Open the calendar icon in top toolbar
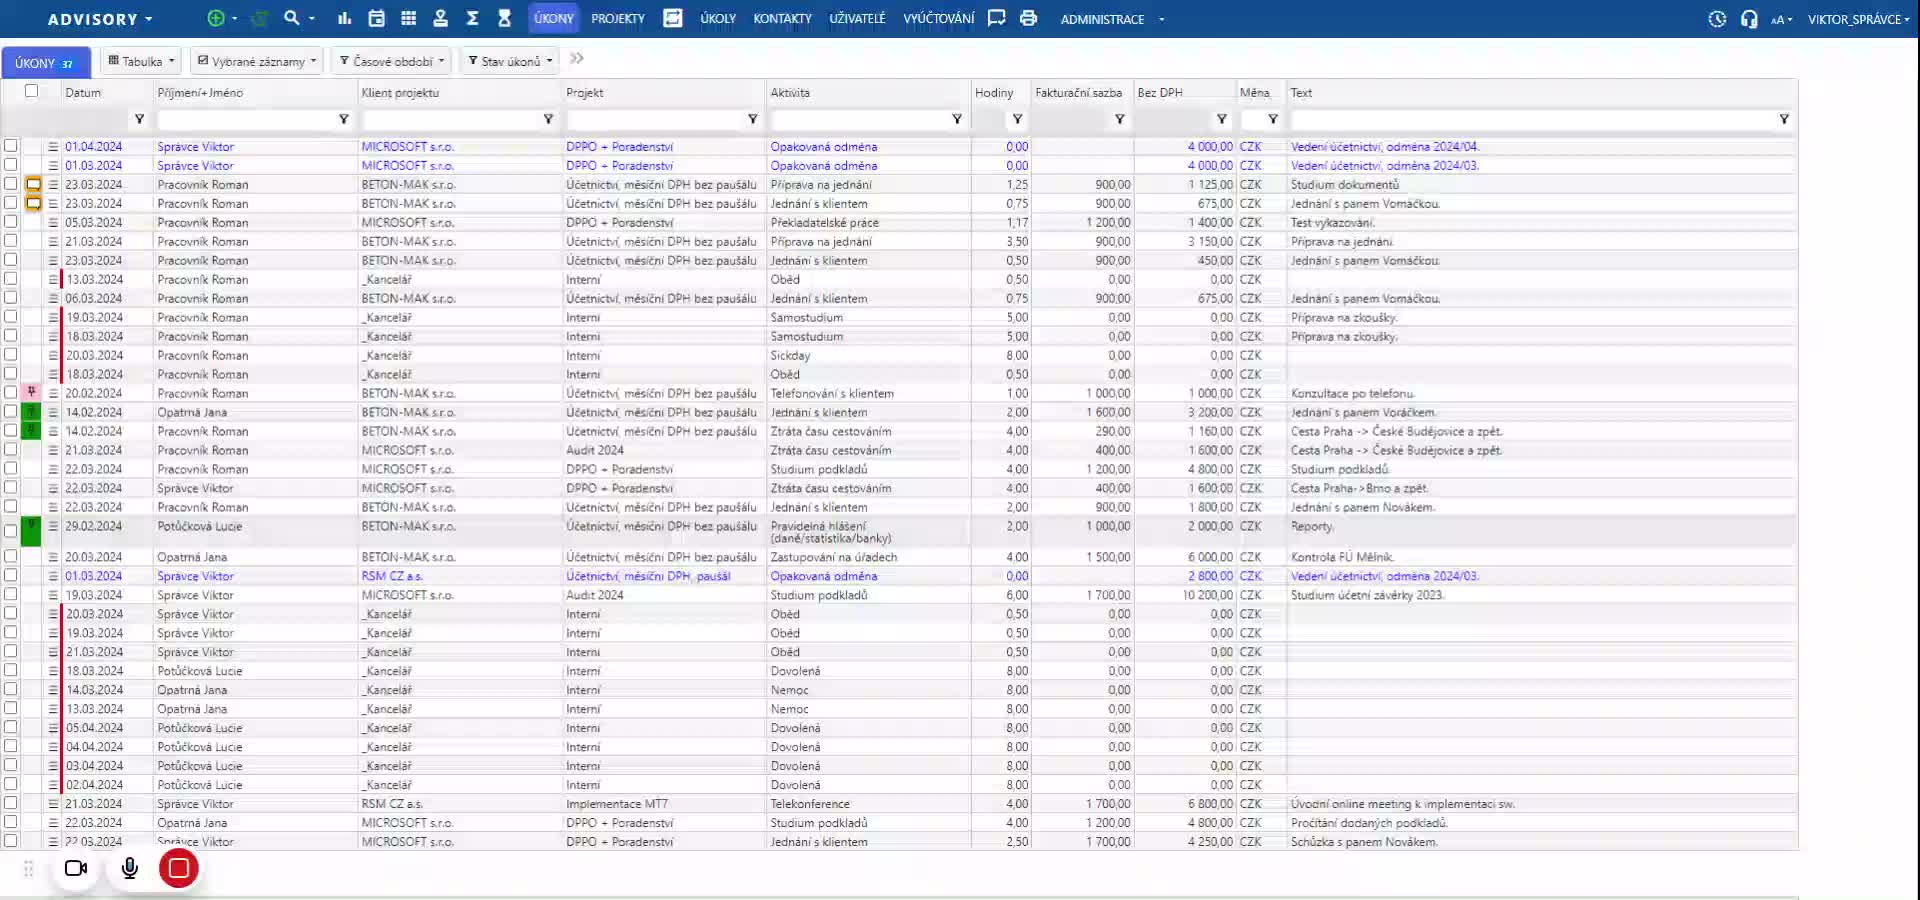The width and height of the screenshot is (1920, 900). [x=376, y=18]
